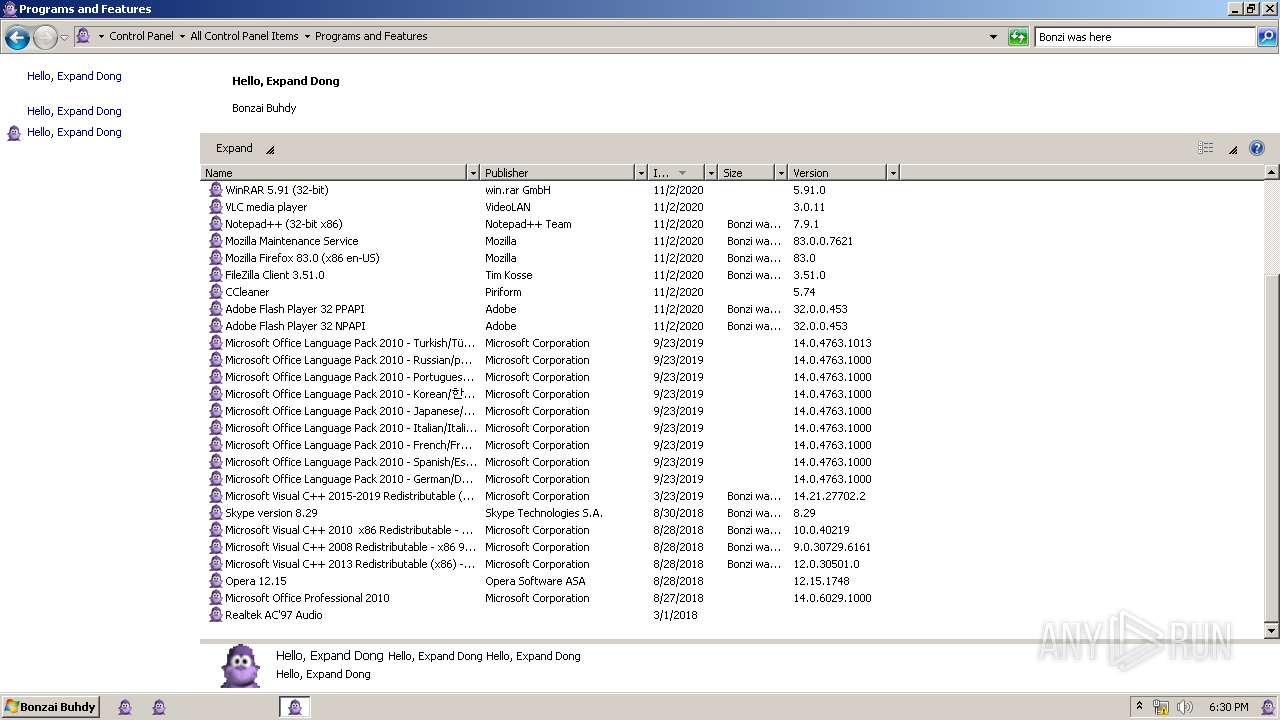1280x720 pixels.
Task: Click the Visual C++ 2015-2019 Redistributable icon
Action: (215, 496)
